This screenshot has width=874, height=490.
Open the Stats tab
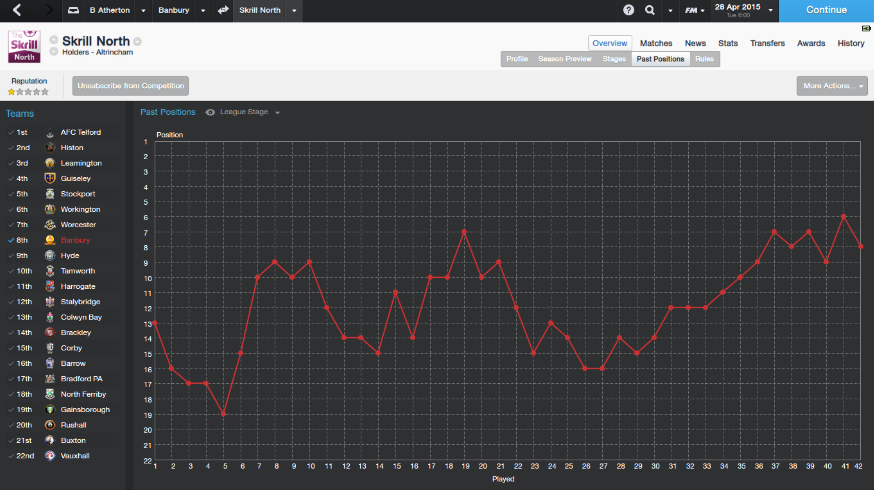[x=728, y=43]
